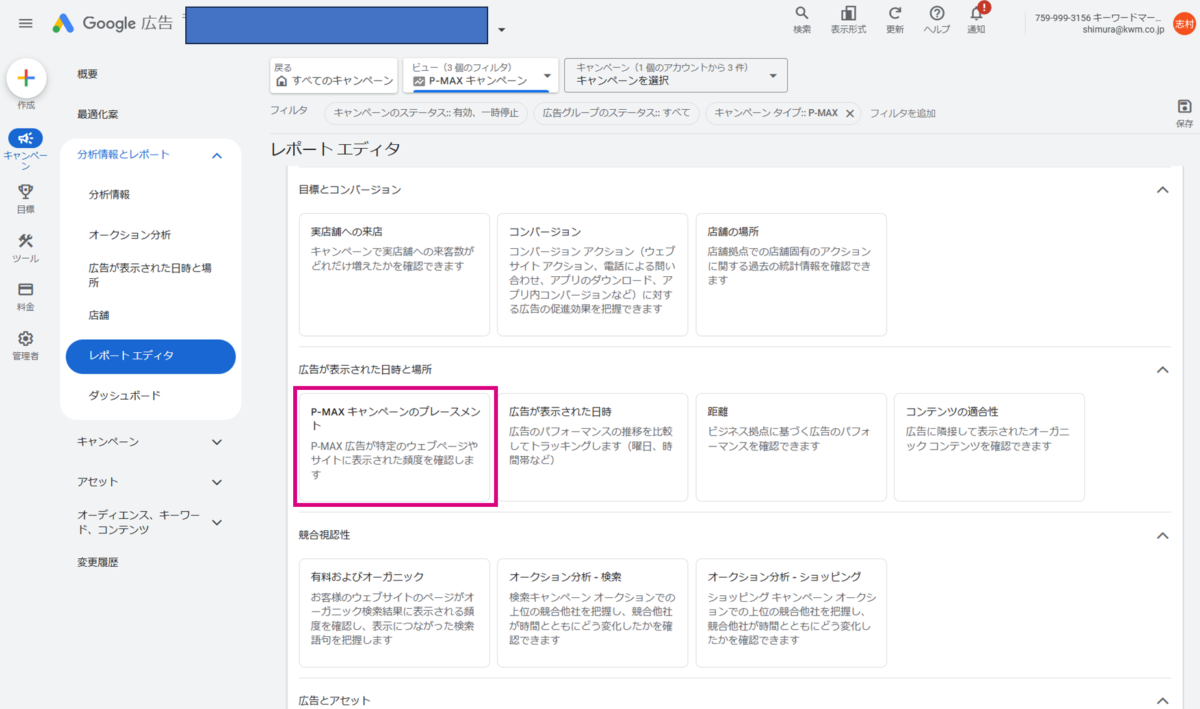Select レポート エディタ in navigation
Image resolution: width=1200 pixels, height=709 pixels.
(151, 356)
